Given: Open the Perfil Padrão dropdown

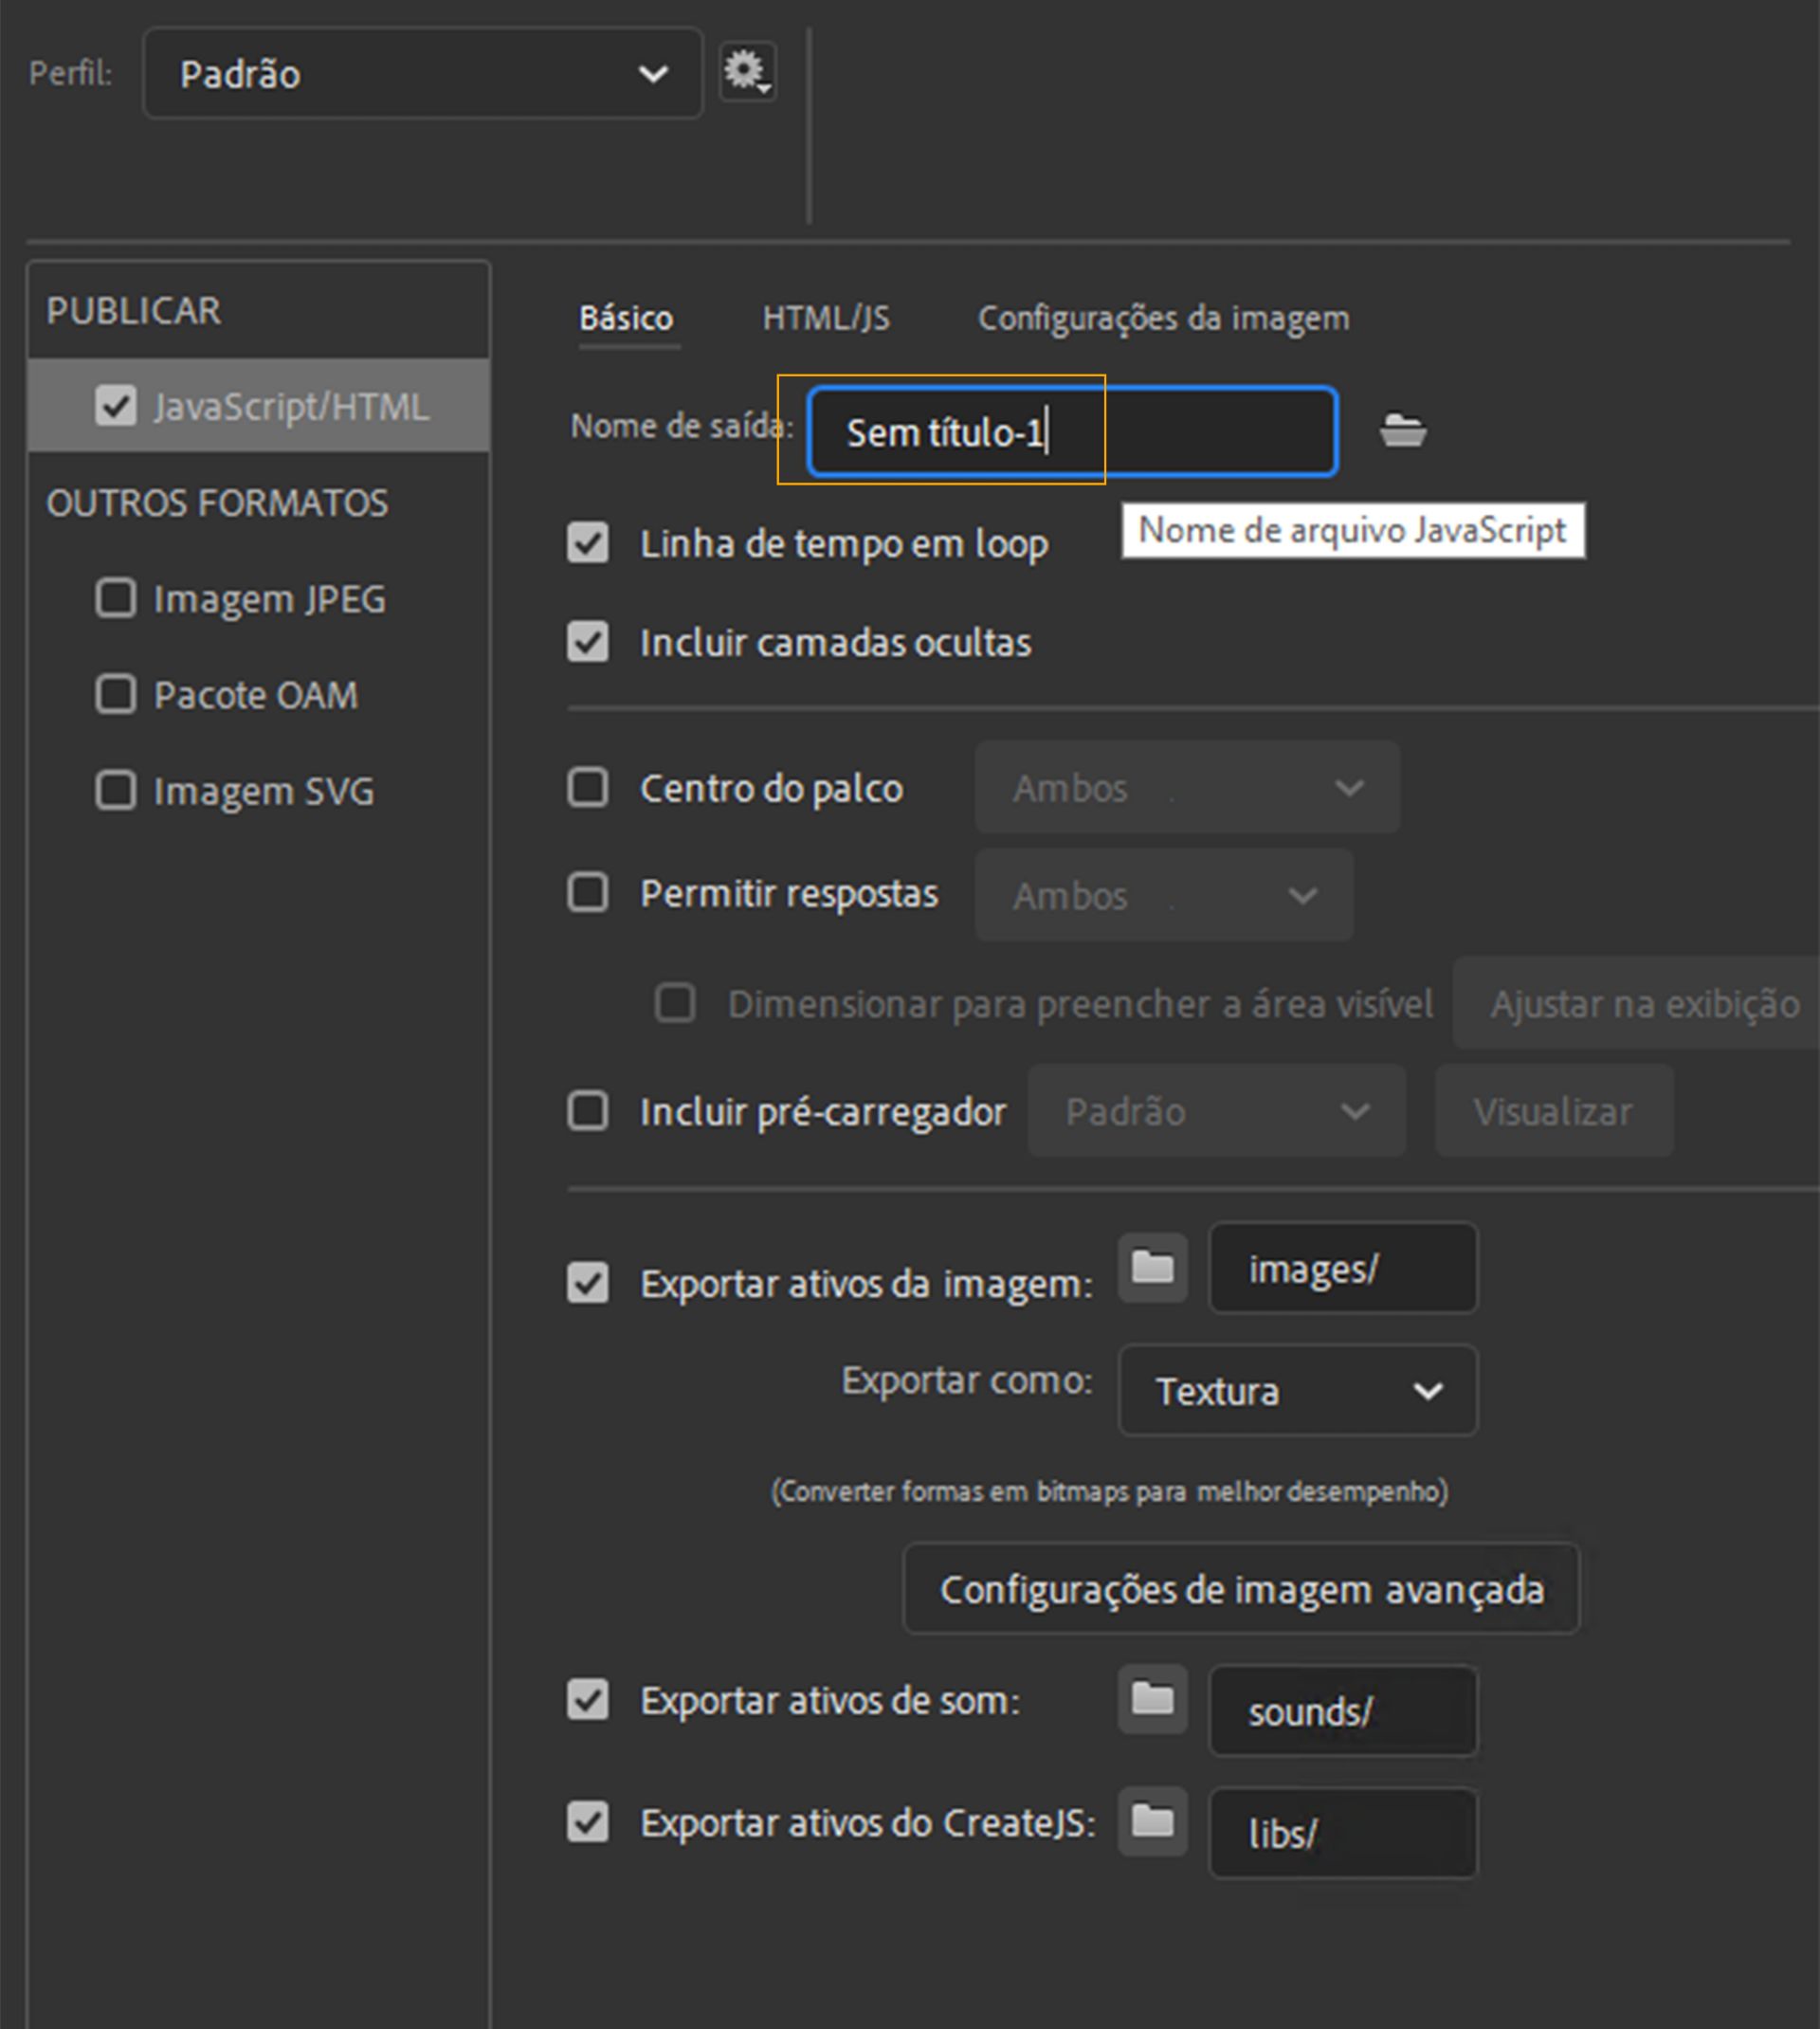Looking at the screenshot, I should (420, 73).
